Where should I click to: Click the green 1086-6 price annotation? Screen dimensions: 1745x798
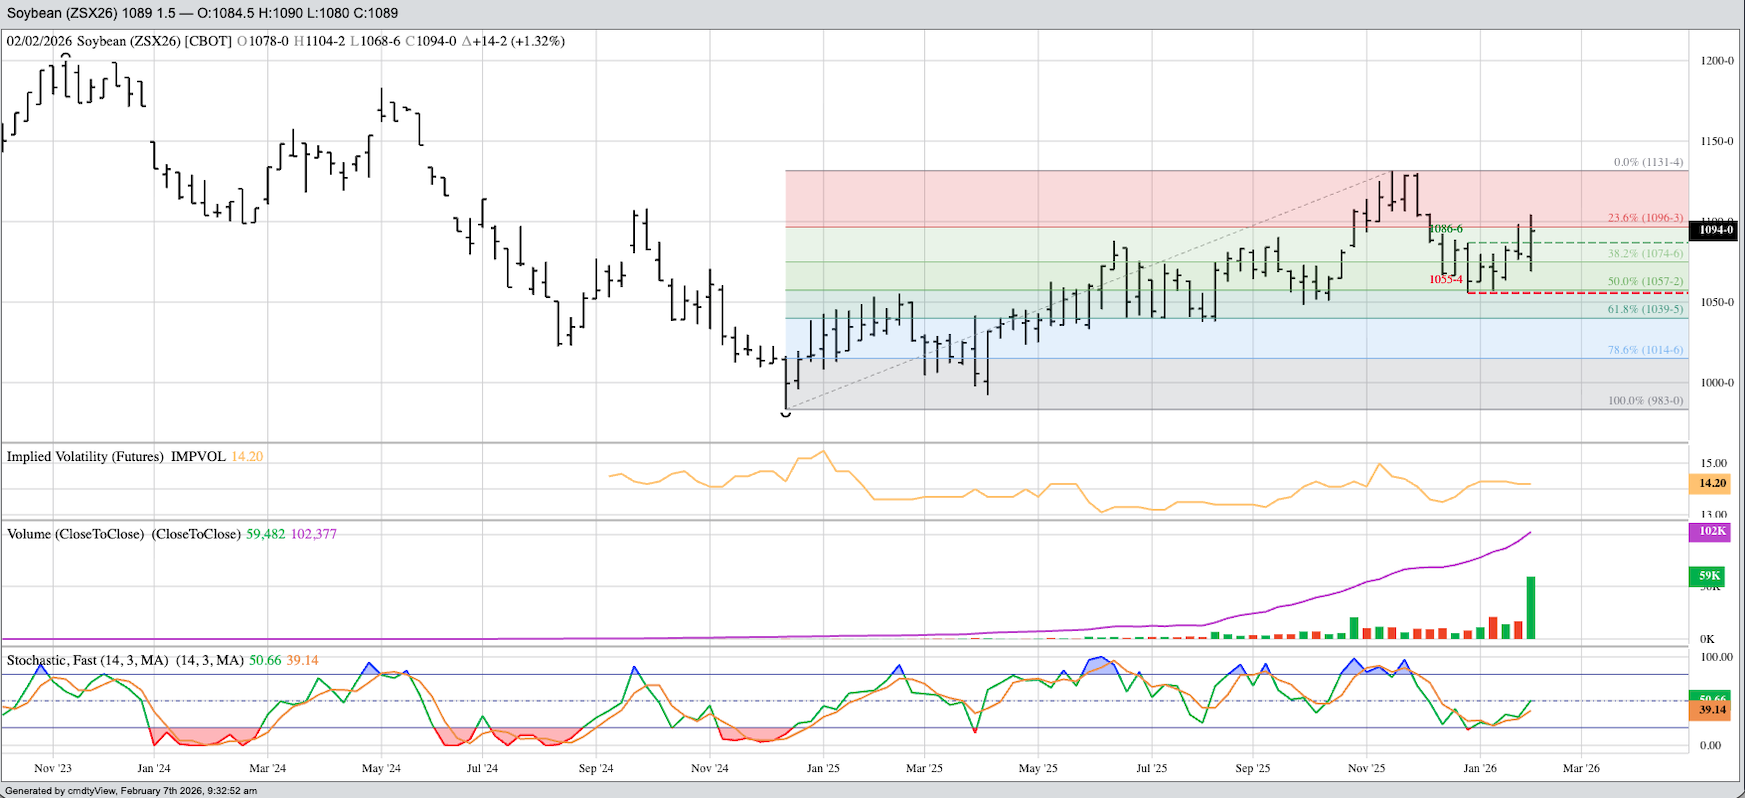pyautogui.click(x=1446, y=229)
